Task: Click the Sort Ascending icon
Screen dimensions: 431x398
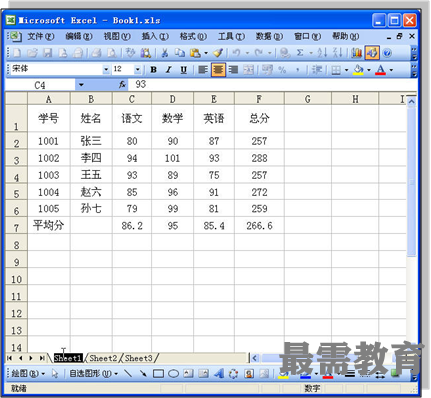Action: tap(322, 53)
